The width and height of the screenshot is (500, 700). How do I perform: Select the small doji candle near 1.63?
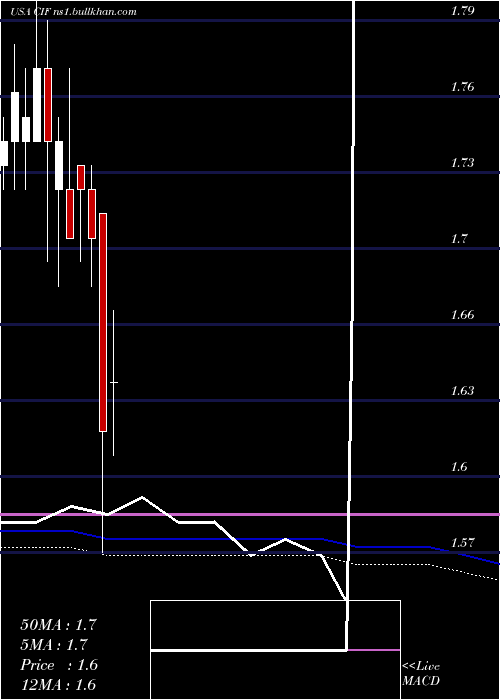pyautogui.click(x=114, y=383)
